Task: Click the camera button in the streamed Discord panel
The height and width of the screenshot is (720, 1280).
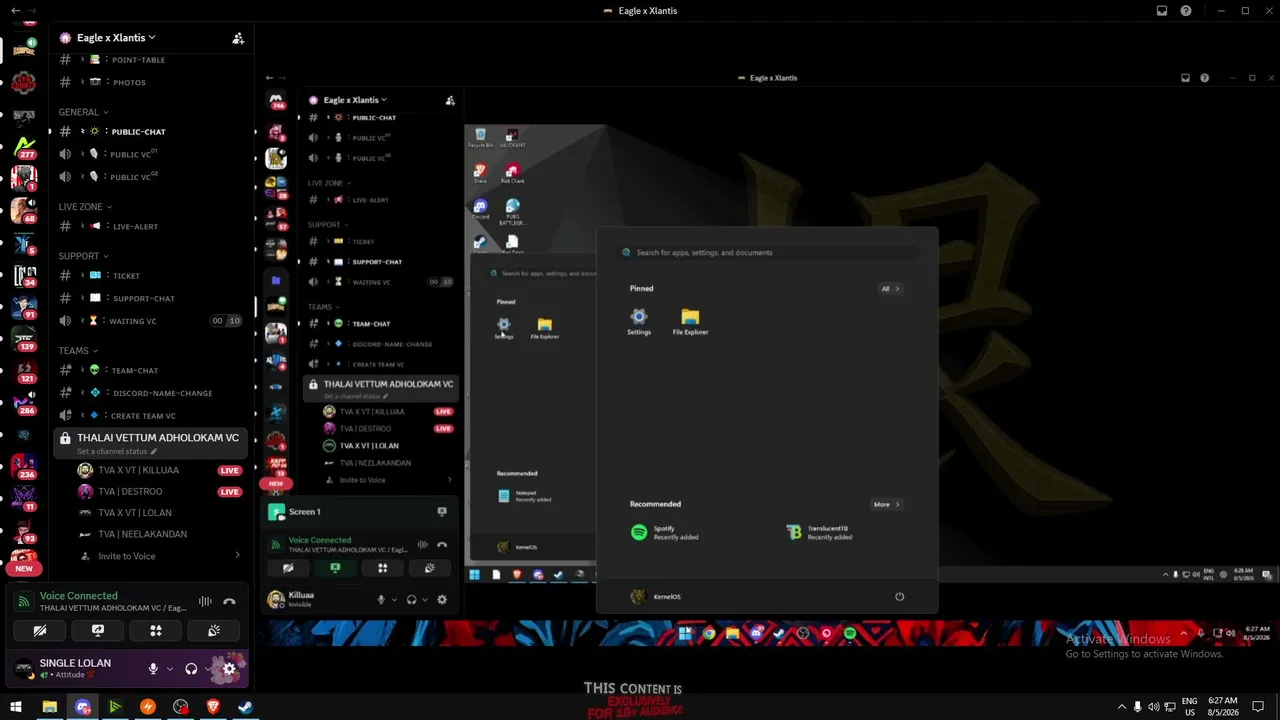Action: click(288, 568)
